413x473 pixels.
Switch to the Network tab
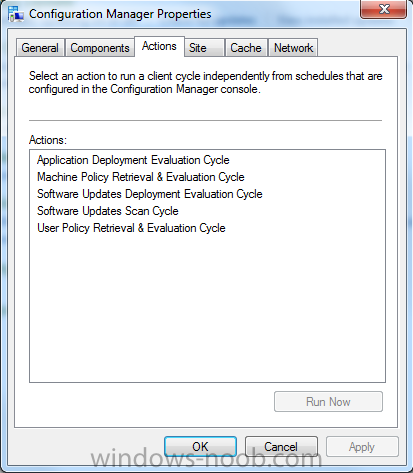coord(293,48)
